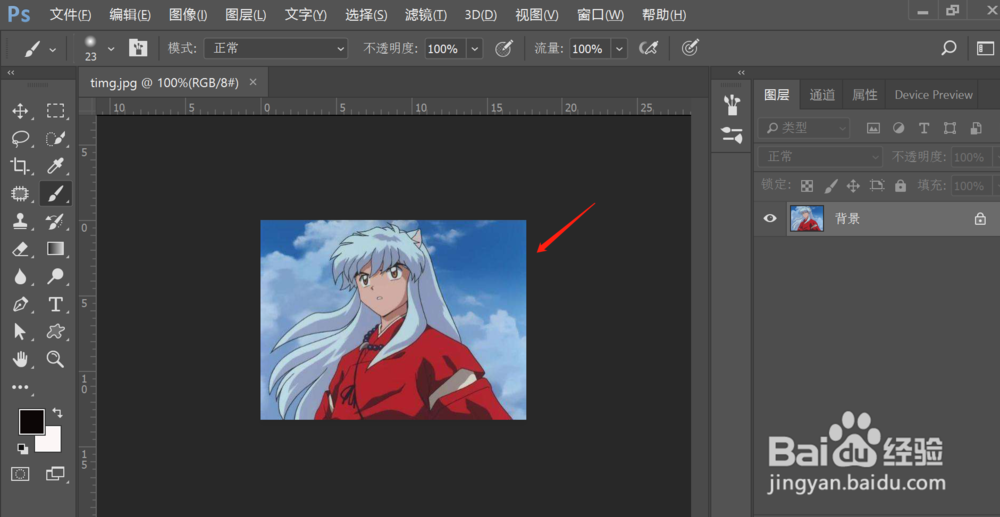This screenshot has width=1000, height=517.
Task: Click the background color swatch
Action: 51,442
